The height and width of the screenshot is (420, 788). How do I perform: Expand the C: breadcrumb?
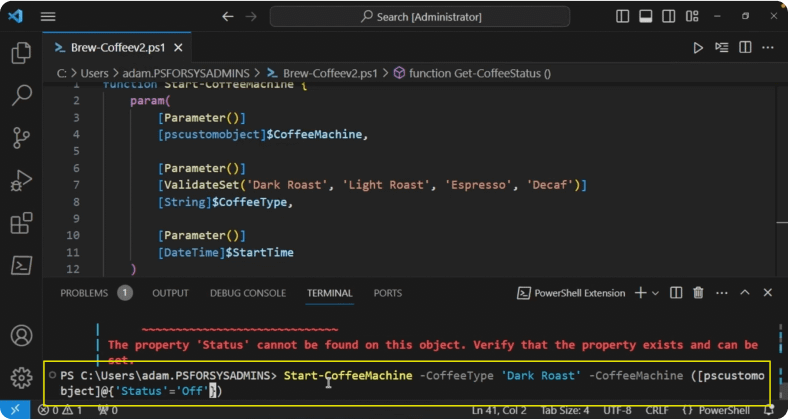point(61,73)
